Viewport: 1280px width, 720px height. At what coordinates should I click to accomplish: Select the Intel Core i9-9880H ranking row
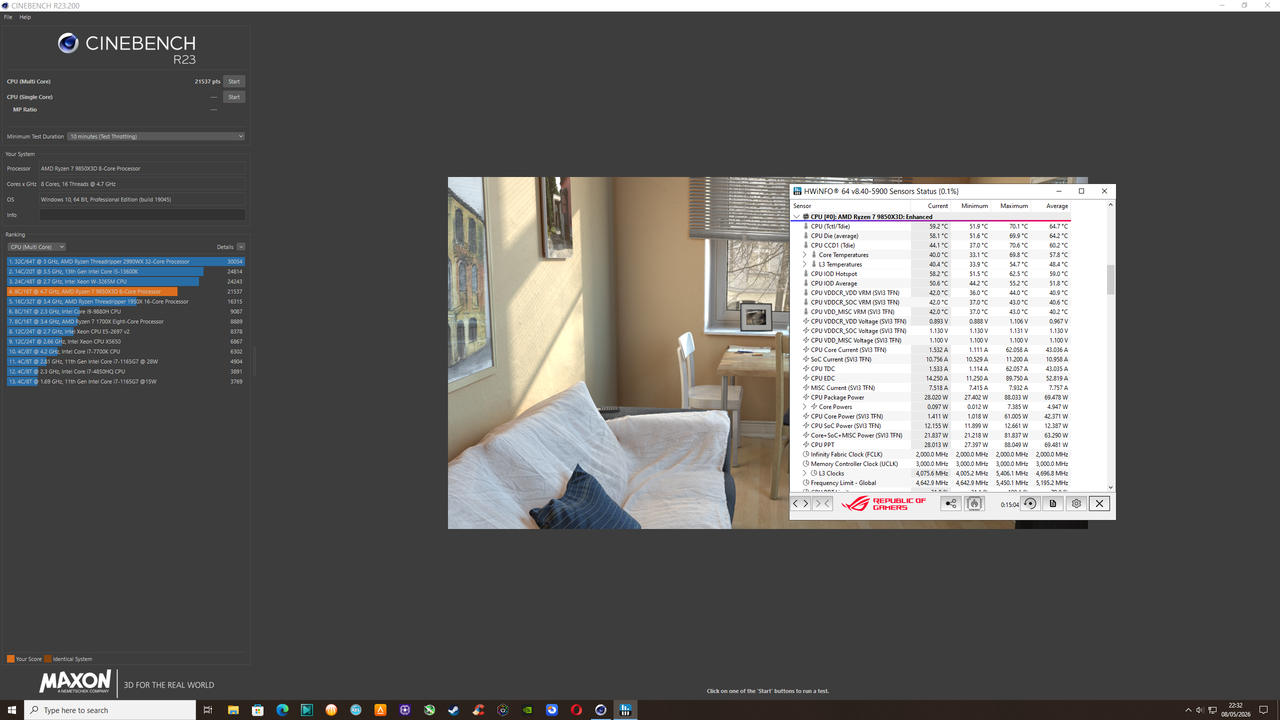(125, 311)
